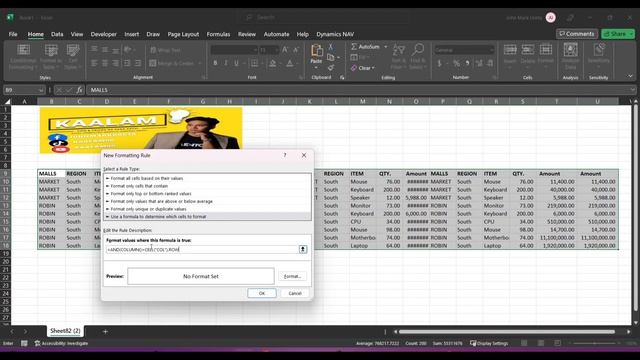Click the Clear eraser button
Image resolution: width=640 pixels, height=360 pixels.
point(363,68)
